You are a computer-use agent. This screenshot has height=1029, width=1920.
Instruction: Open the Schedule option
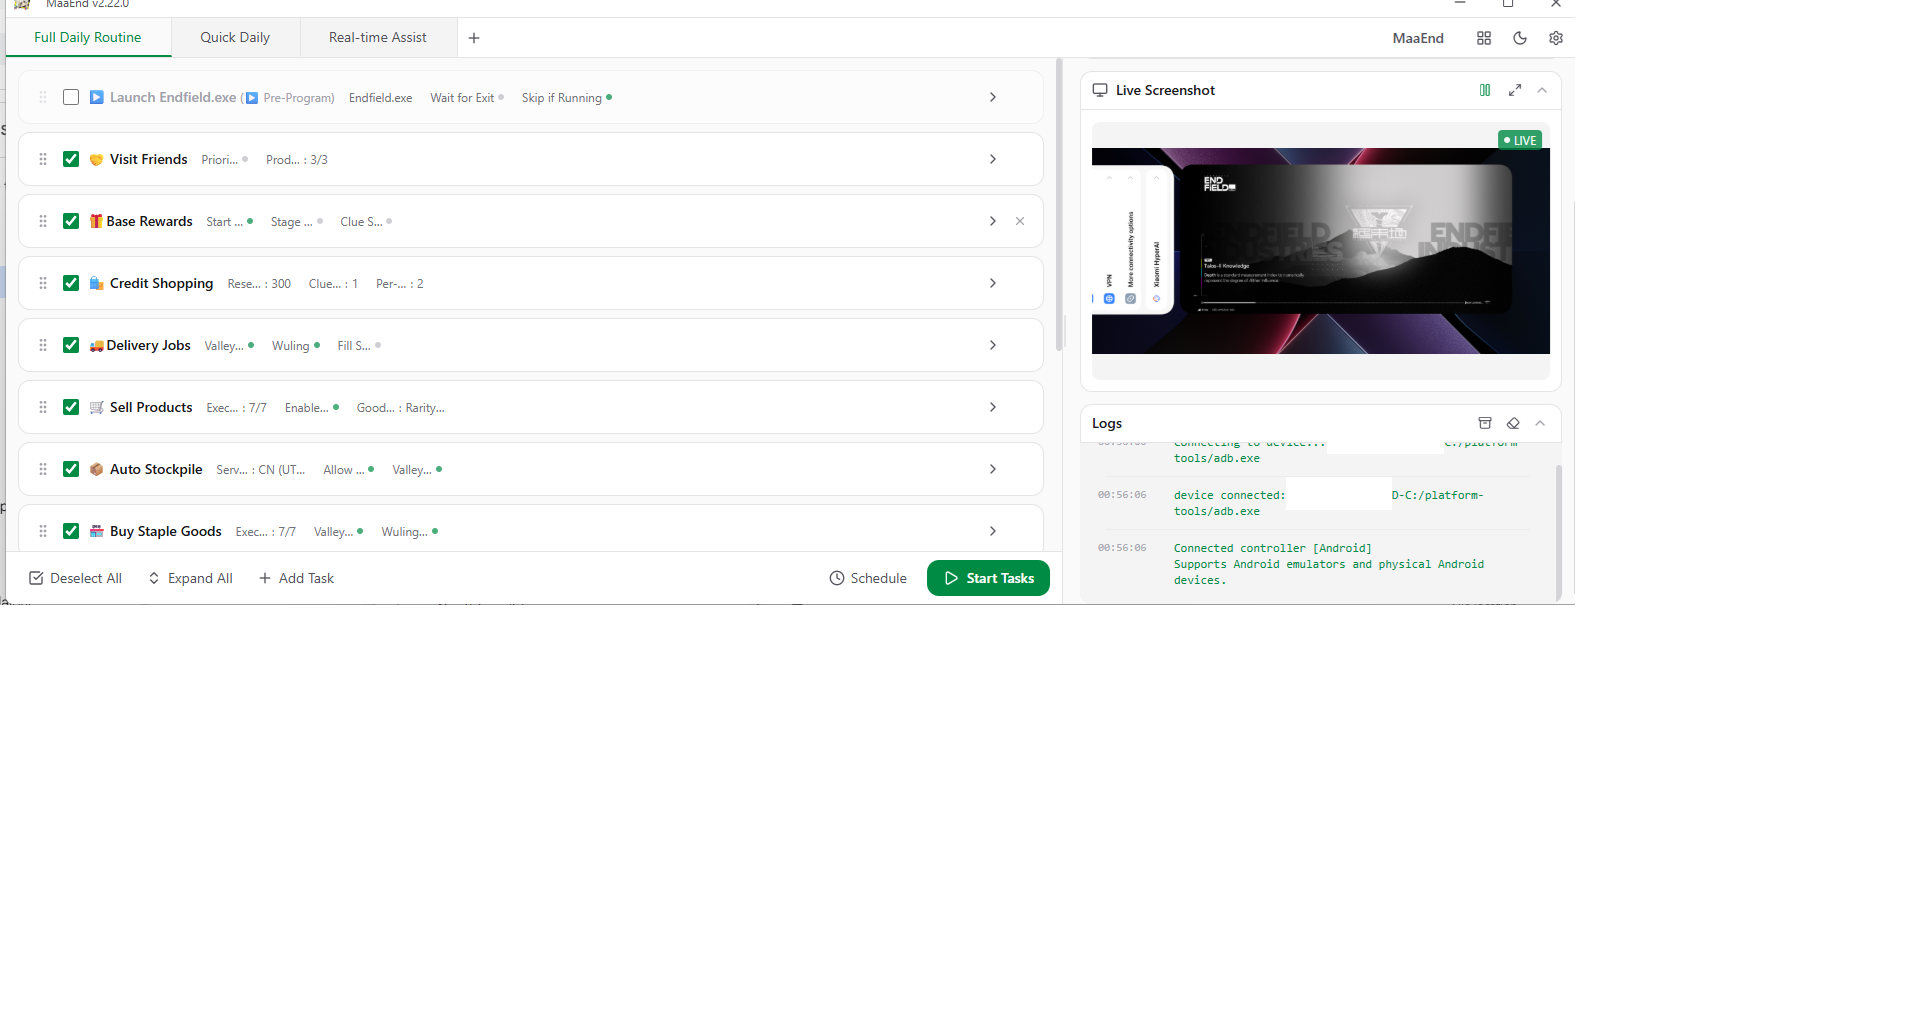(868, 578)
